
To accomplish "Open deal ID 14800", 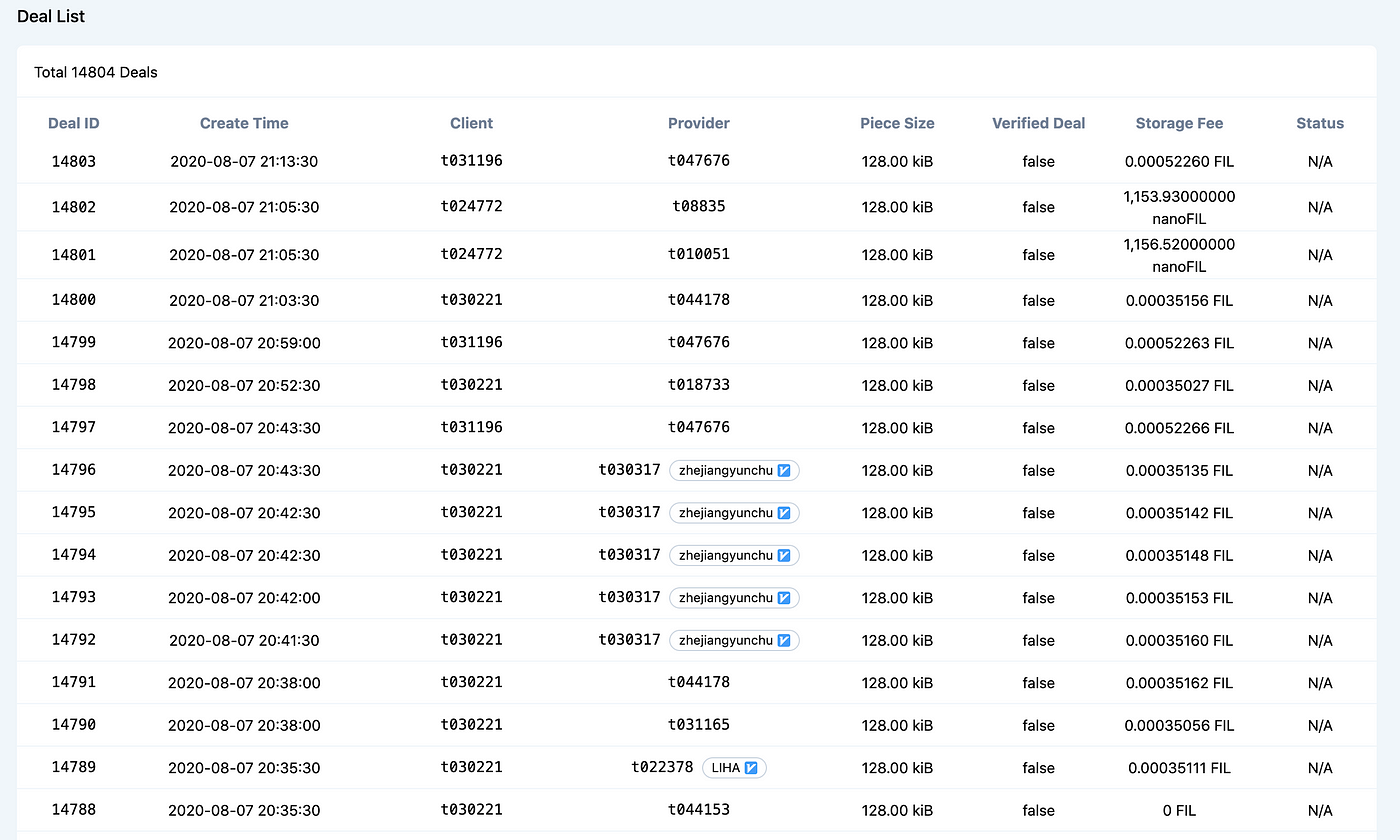I will tap(74, 300).
